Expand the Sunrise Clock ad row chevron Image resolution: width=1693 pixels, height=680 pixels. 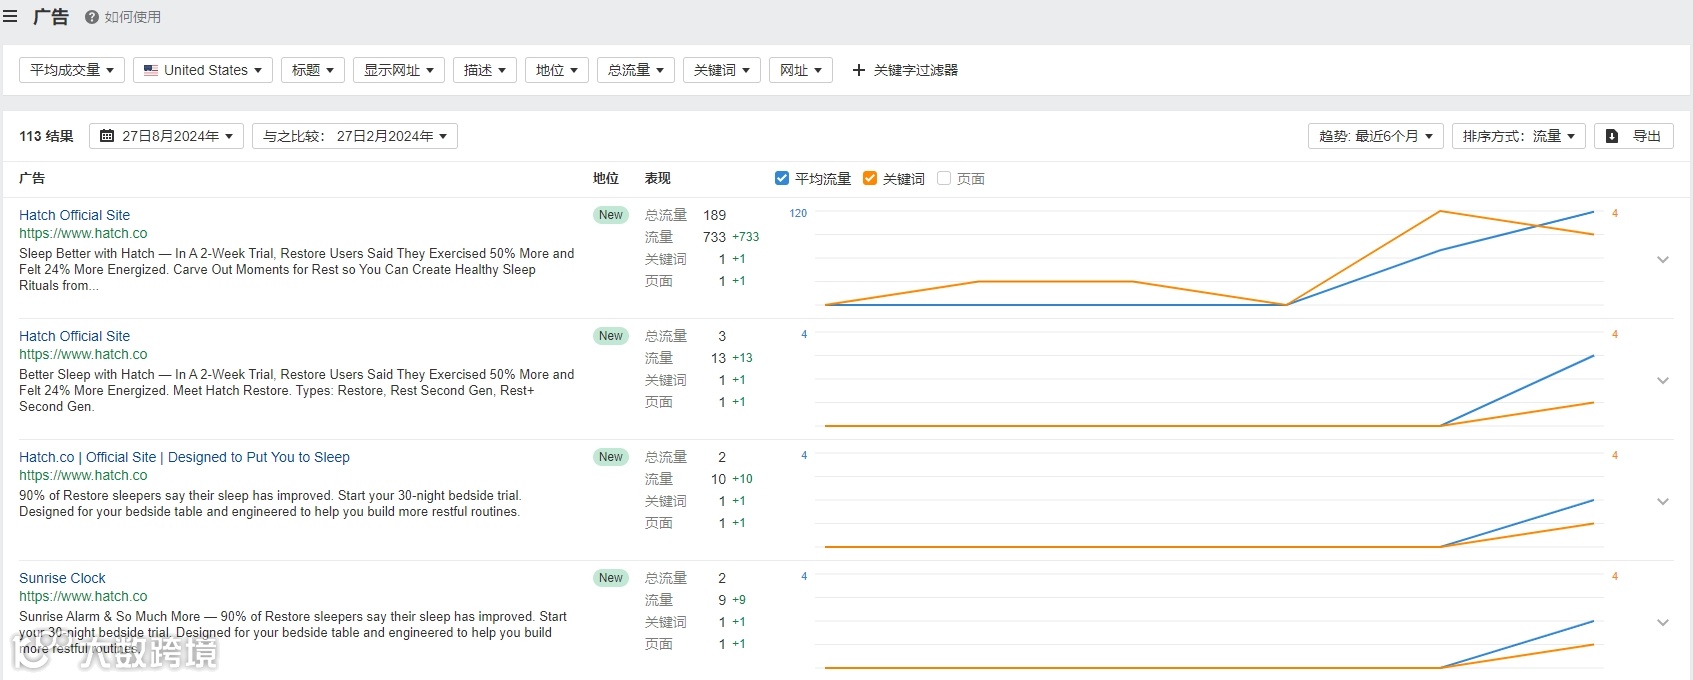click(x=1662, y=623)
